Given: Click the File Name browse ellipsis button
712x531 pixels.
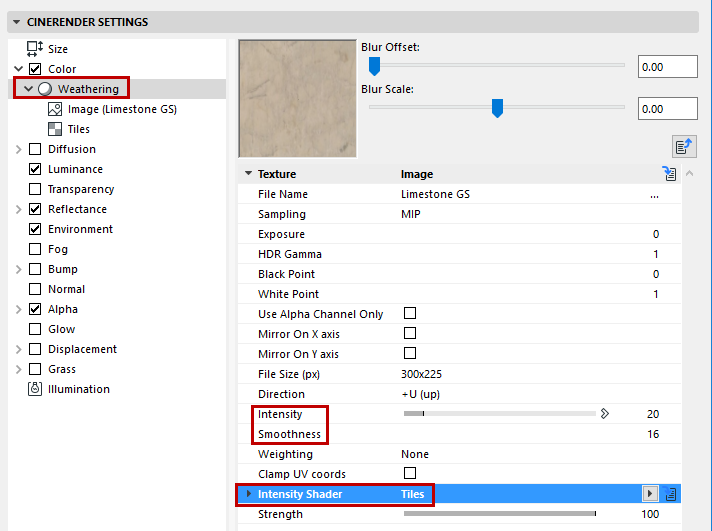Looking at the screenshot, I should (x=654, y=194).
